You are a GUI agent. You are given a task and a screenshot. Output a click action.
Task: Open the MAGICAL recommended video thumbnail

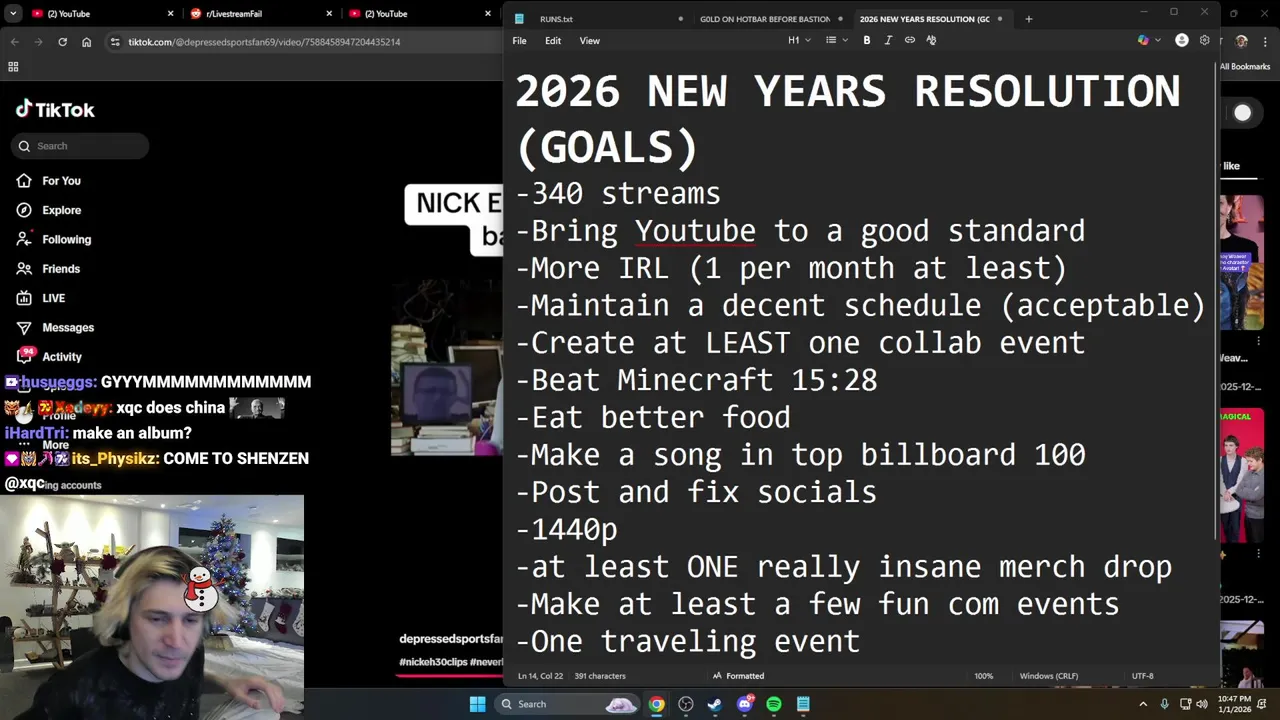(1242, 475)
